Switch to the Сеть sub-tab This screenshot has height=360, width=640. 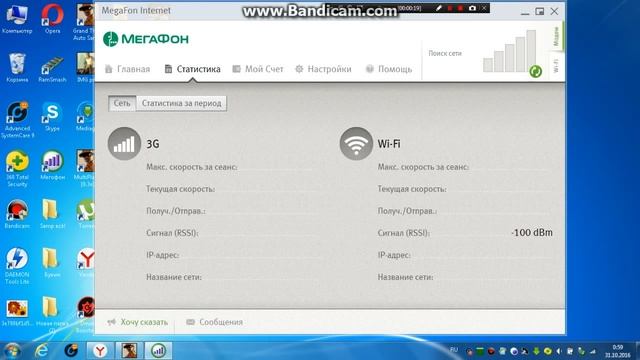click(x=122, y=103)
